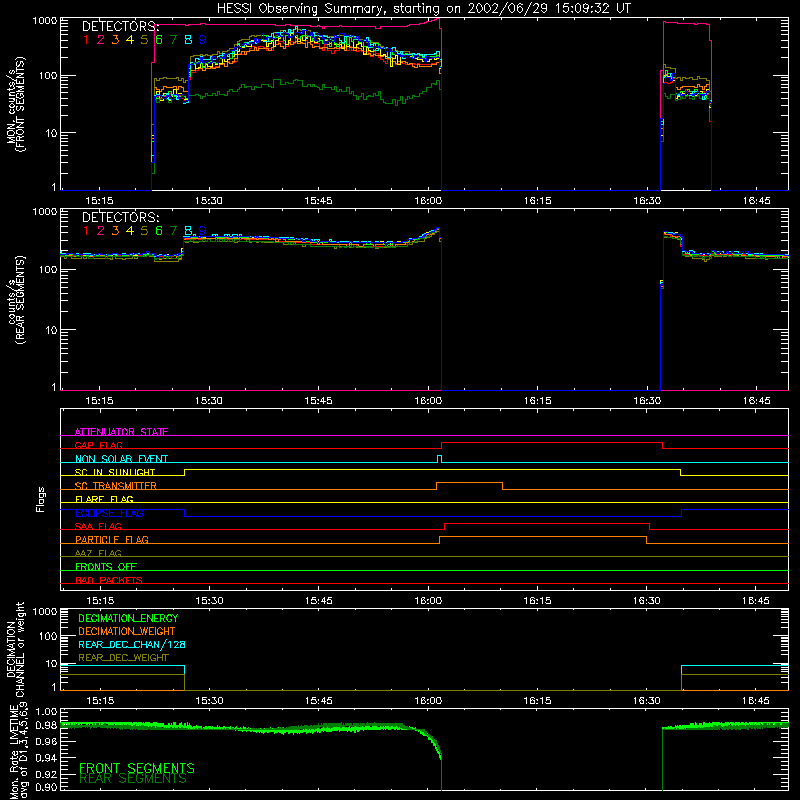
Task: Click 16:00 time label under front segments plot
Action: point(428,201)
